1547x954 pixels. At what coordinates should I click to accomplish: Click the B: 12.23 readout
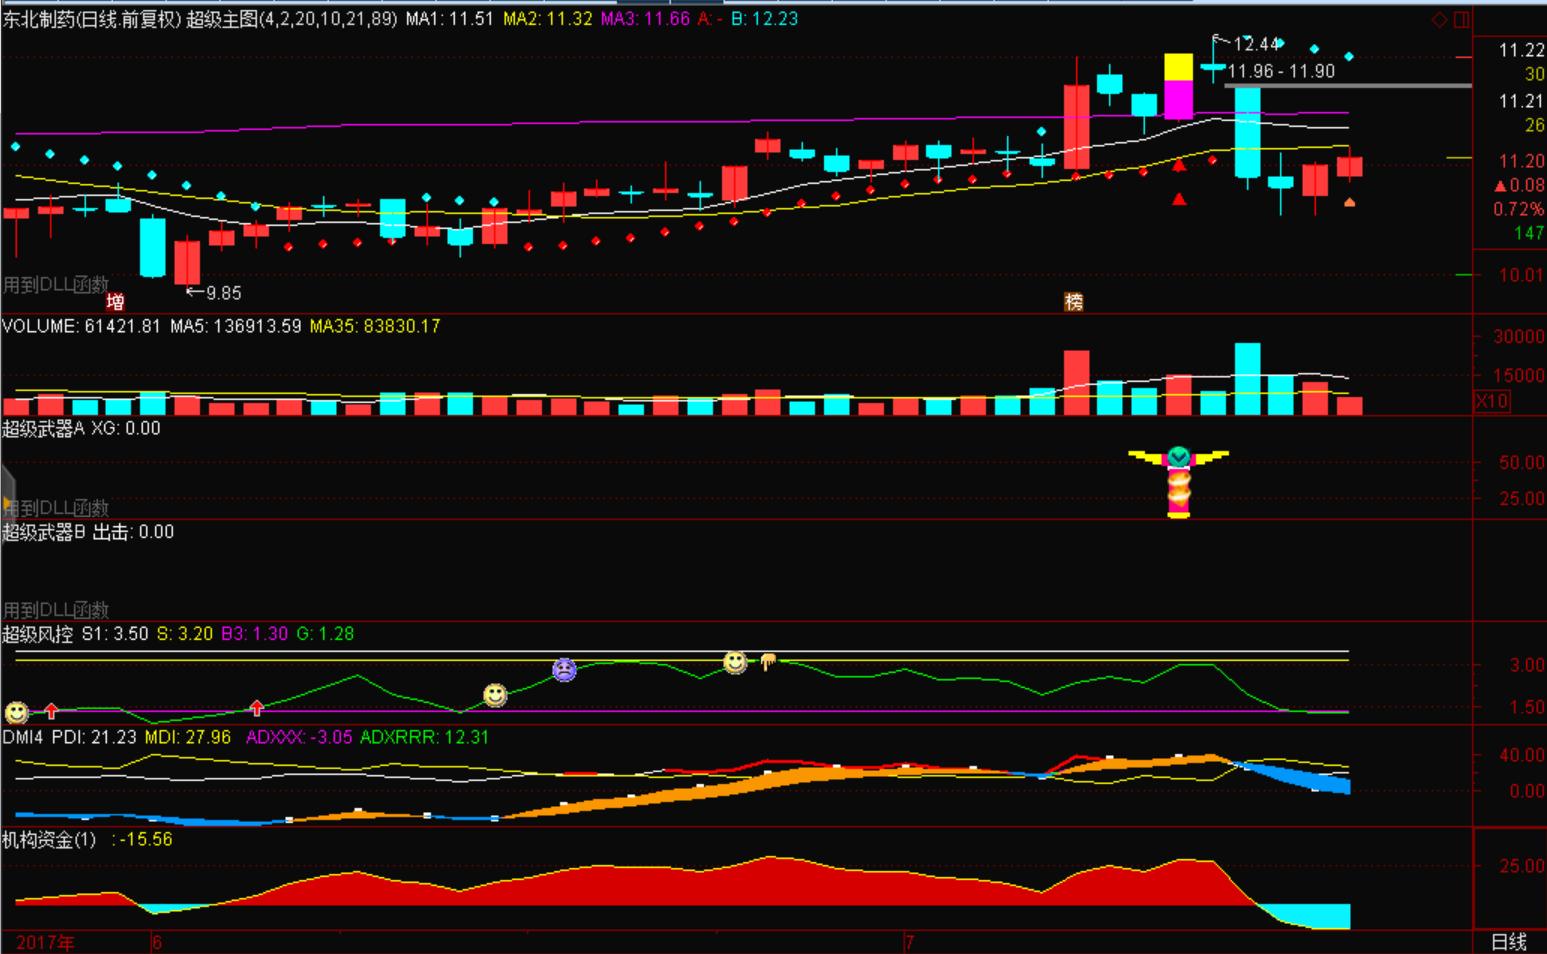pyautogui.click(x=764, y=19)
